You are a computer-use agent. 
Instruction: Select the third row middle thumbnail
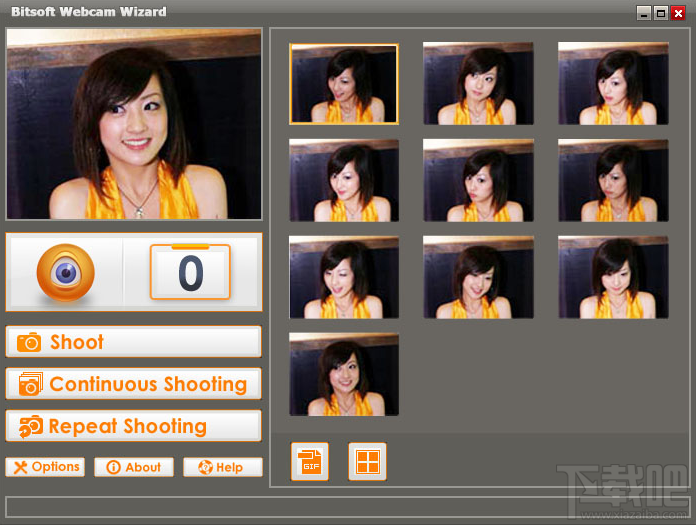[x=478, y=277]
